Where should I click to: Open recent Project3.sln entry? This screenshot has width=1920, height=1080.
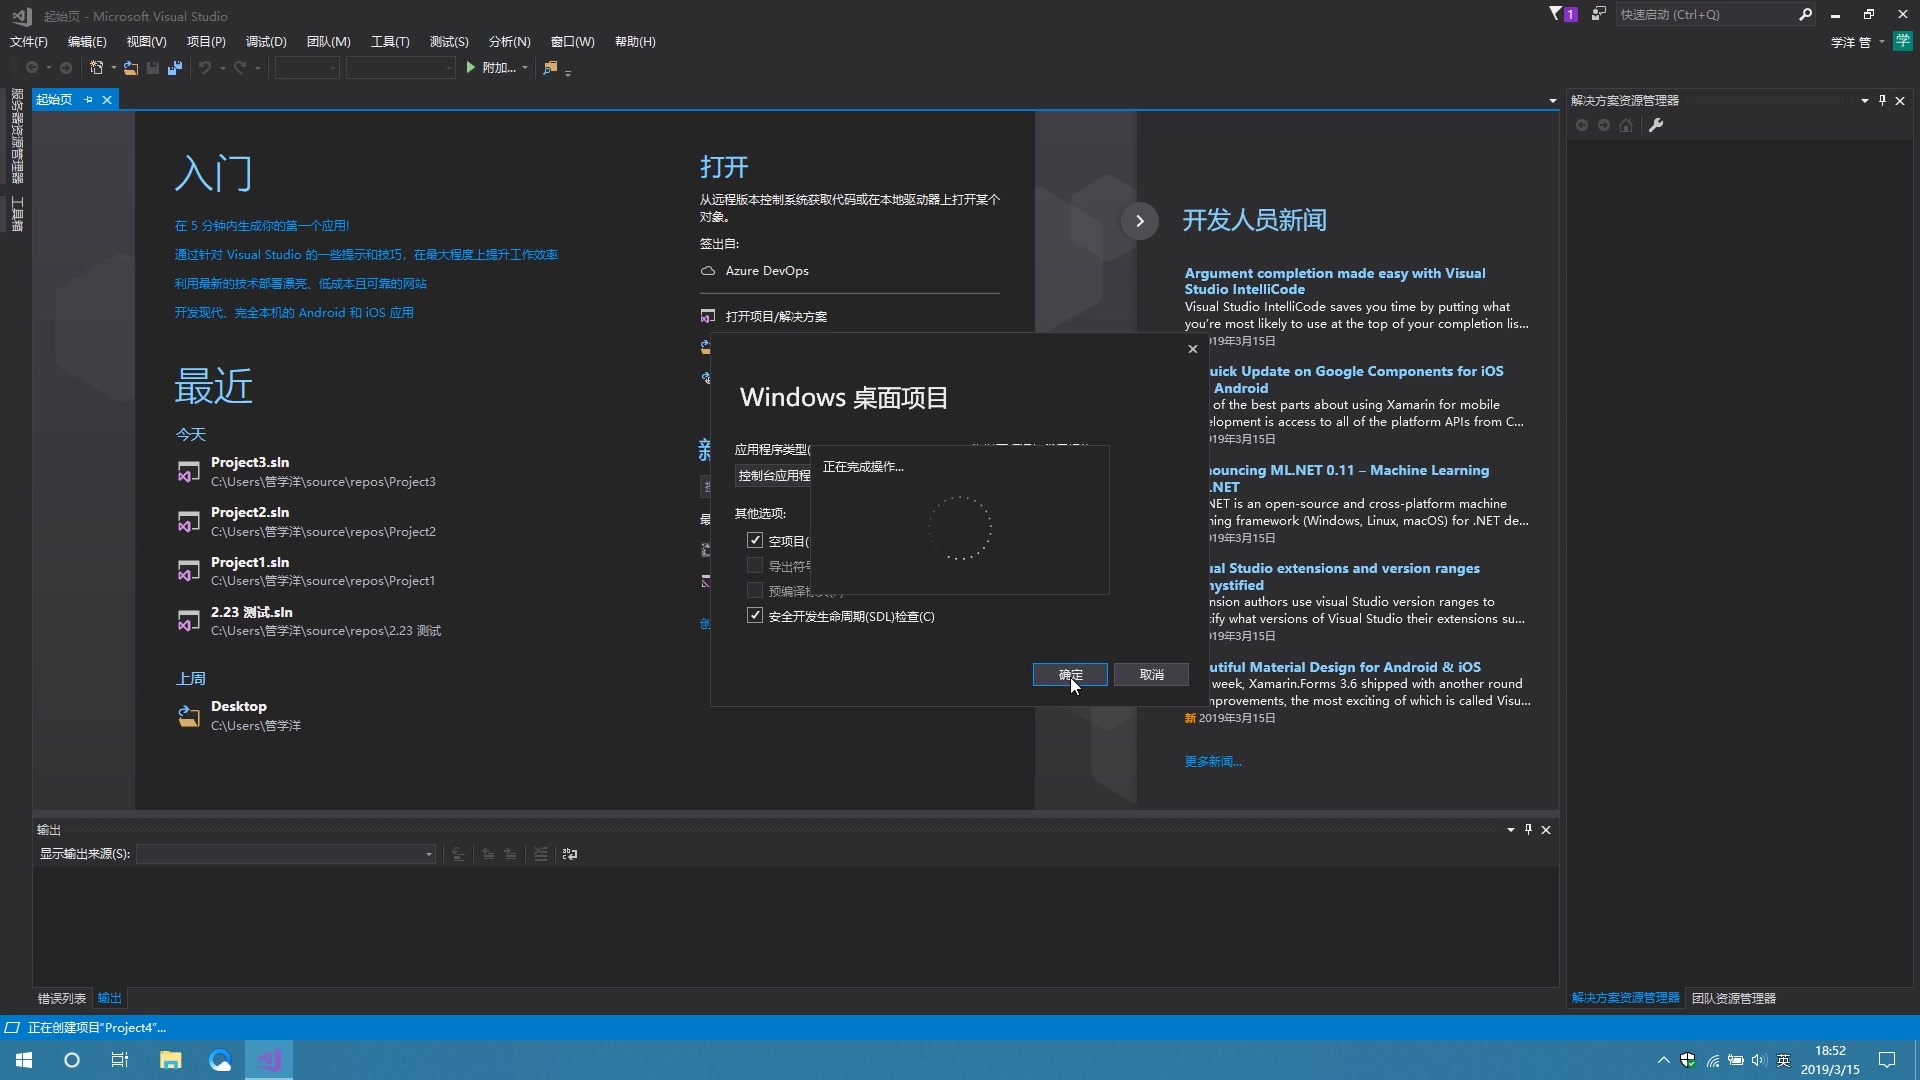pyautogui.click(x=250, y=462)
